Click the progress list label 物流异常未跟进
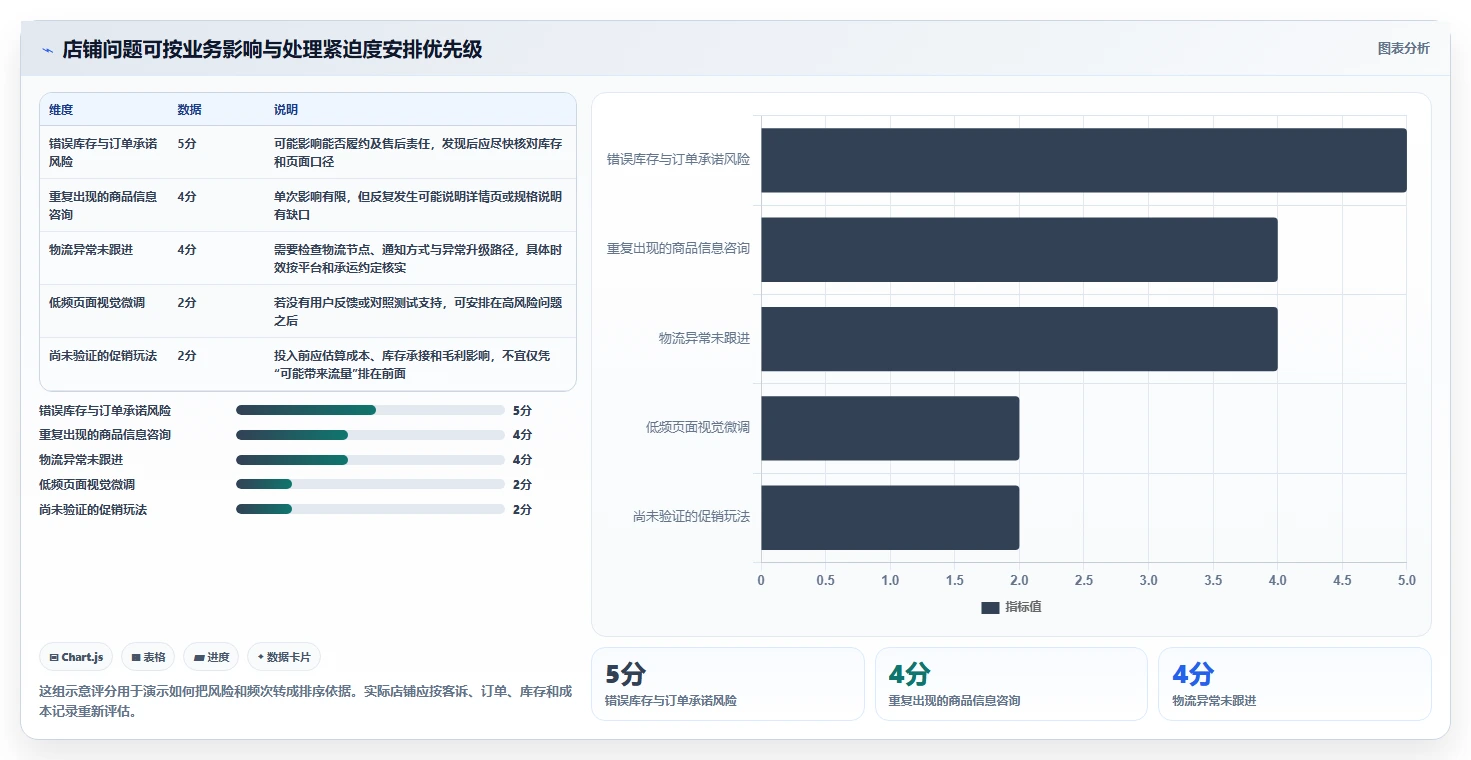Viewport: 1471px width, 760px height. click(81, 460)
